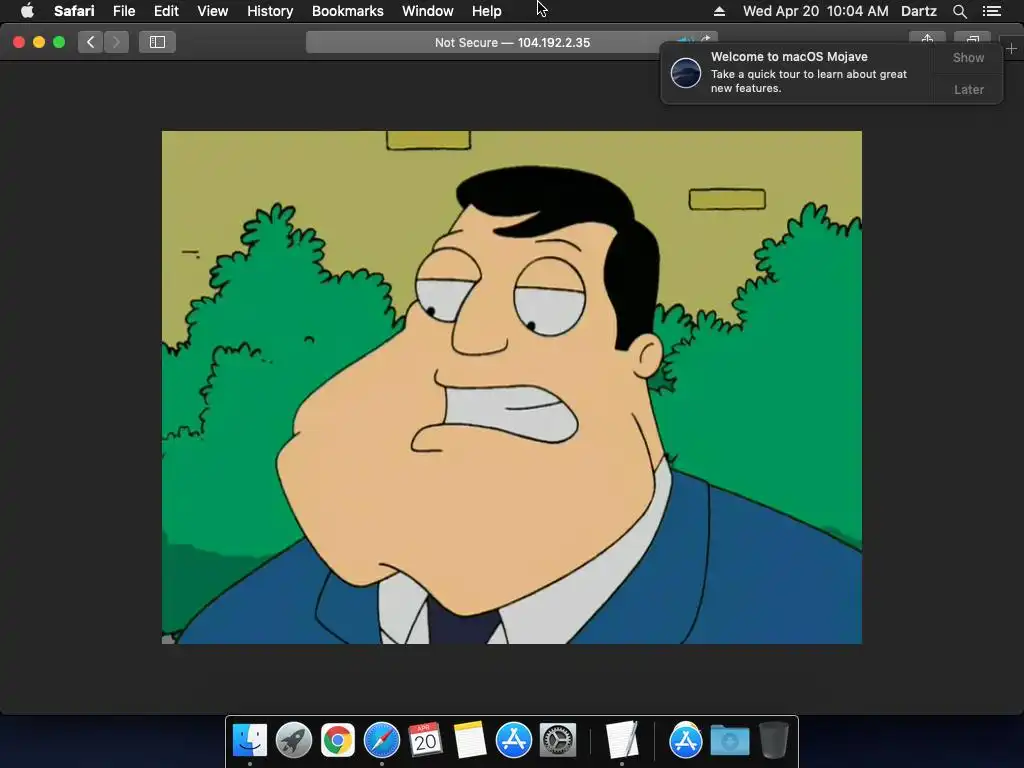Screen dimensions: 1024x768
Task: Open the Window menu
Action: click(x=428, y=11)
